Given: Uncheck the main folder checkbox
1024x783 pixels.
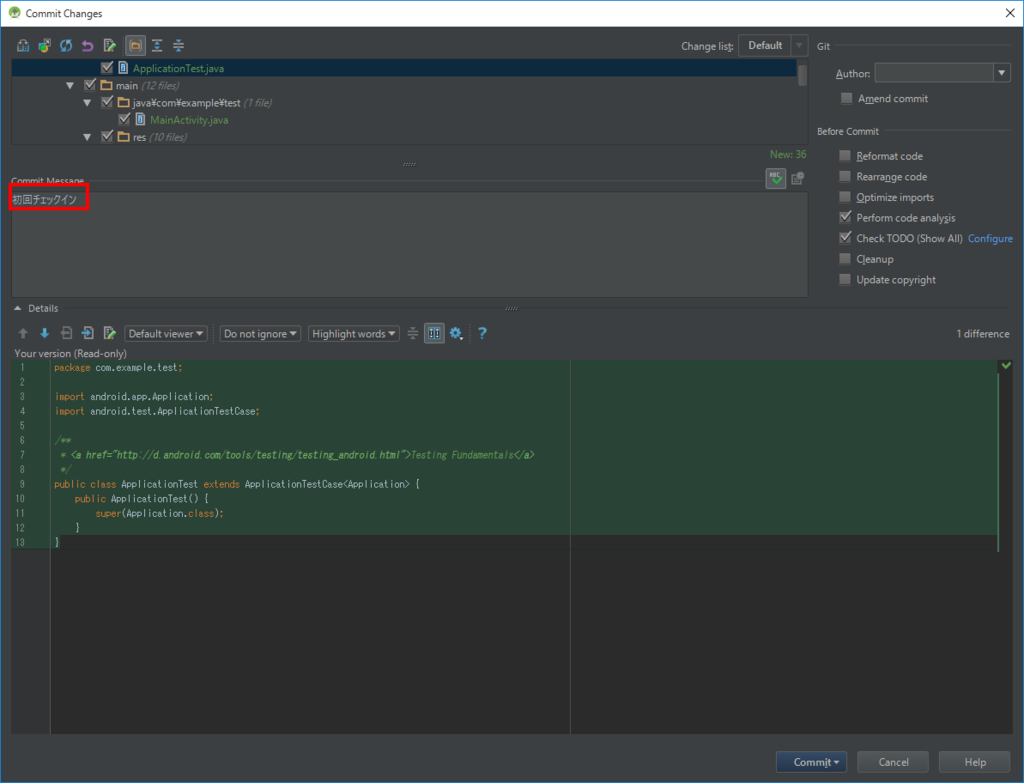Looking at the screenshot, I should (x=90, y=85).
